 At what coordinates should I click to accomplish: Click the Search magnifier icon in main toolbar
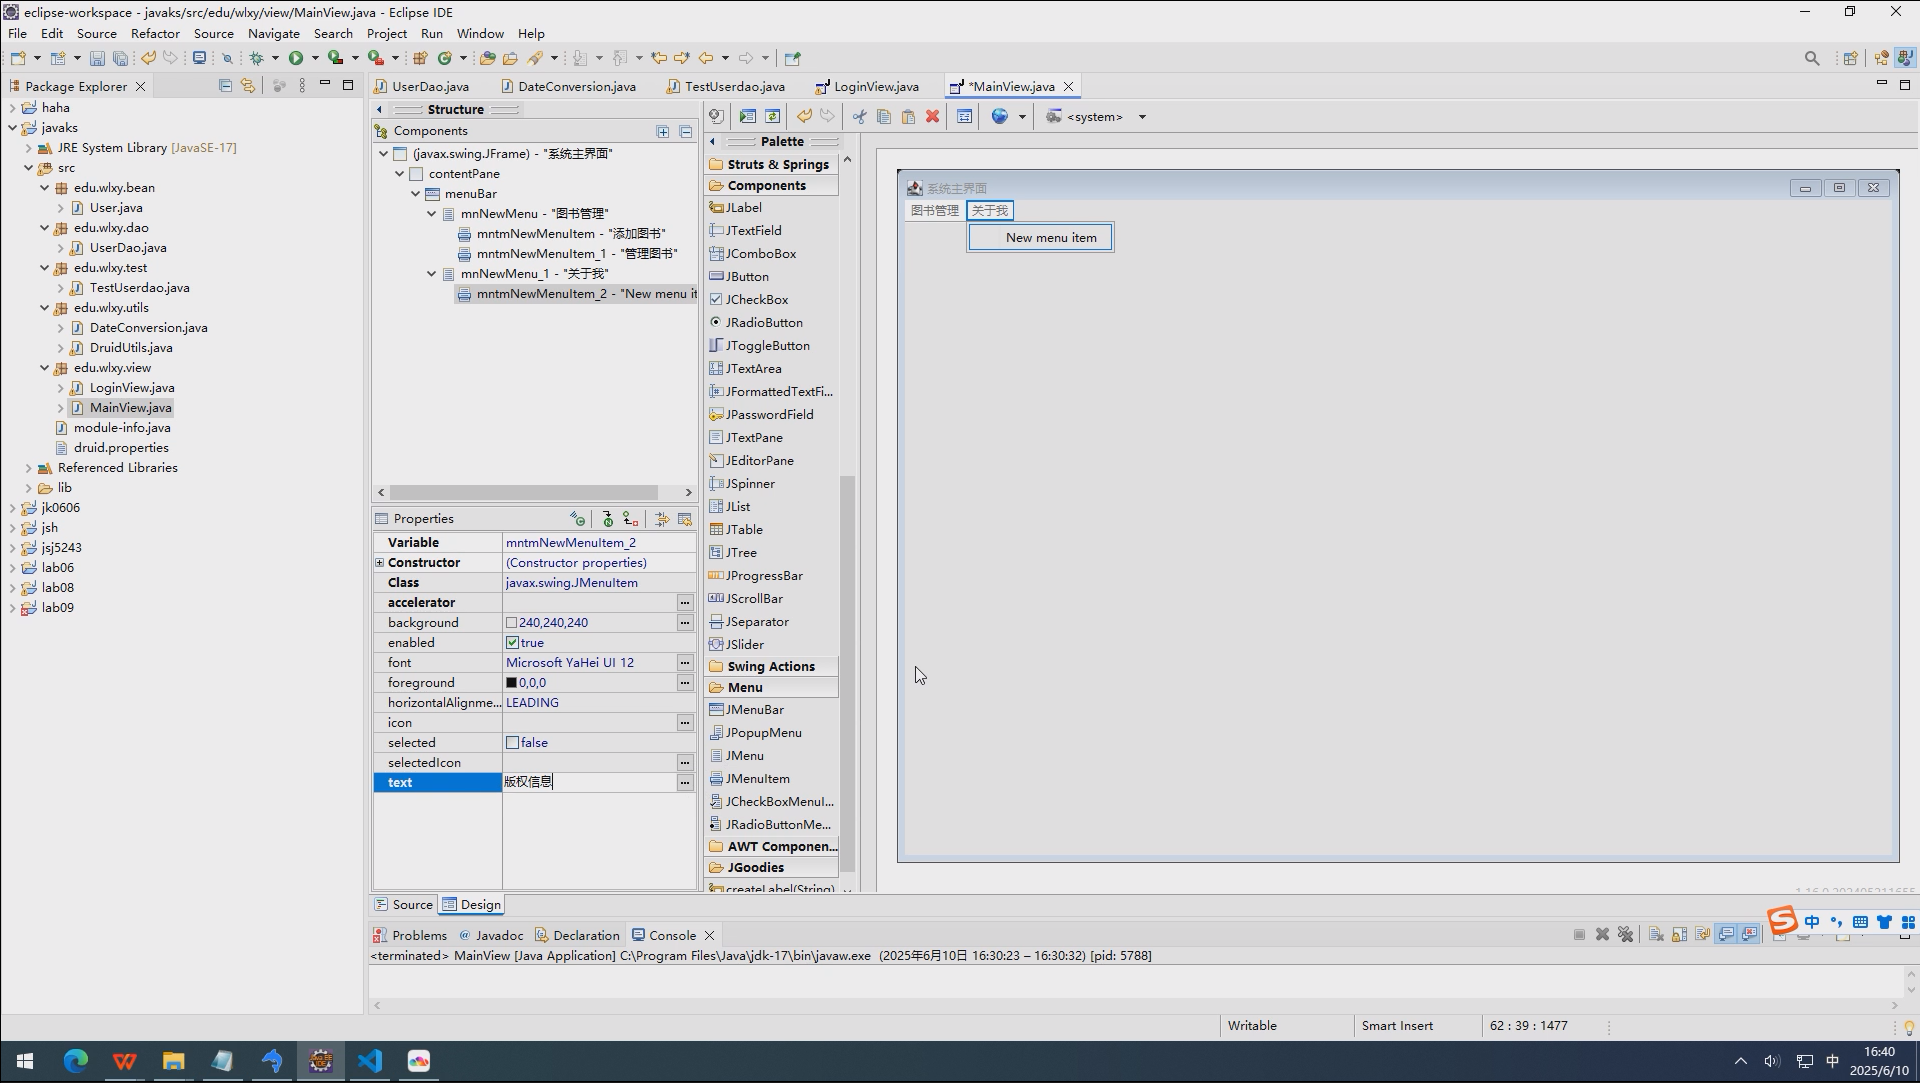tap(1811, 58)
